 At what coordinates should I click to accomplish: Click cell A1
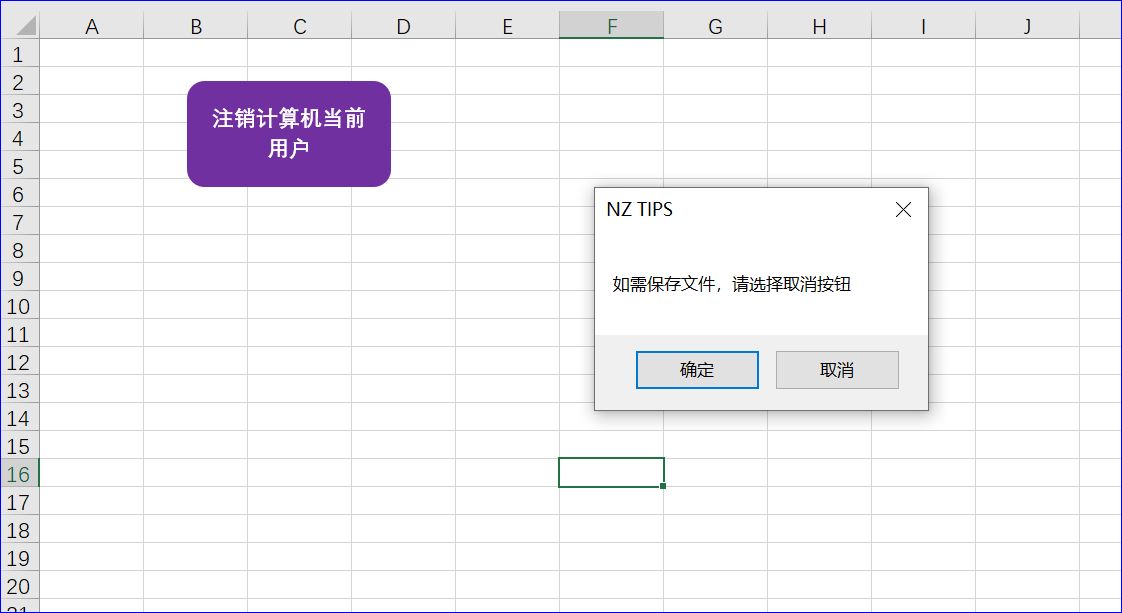pyautogui.click(x=92, y=54)
